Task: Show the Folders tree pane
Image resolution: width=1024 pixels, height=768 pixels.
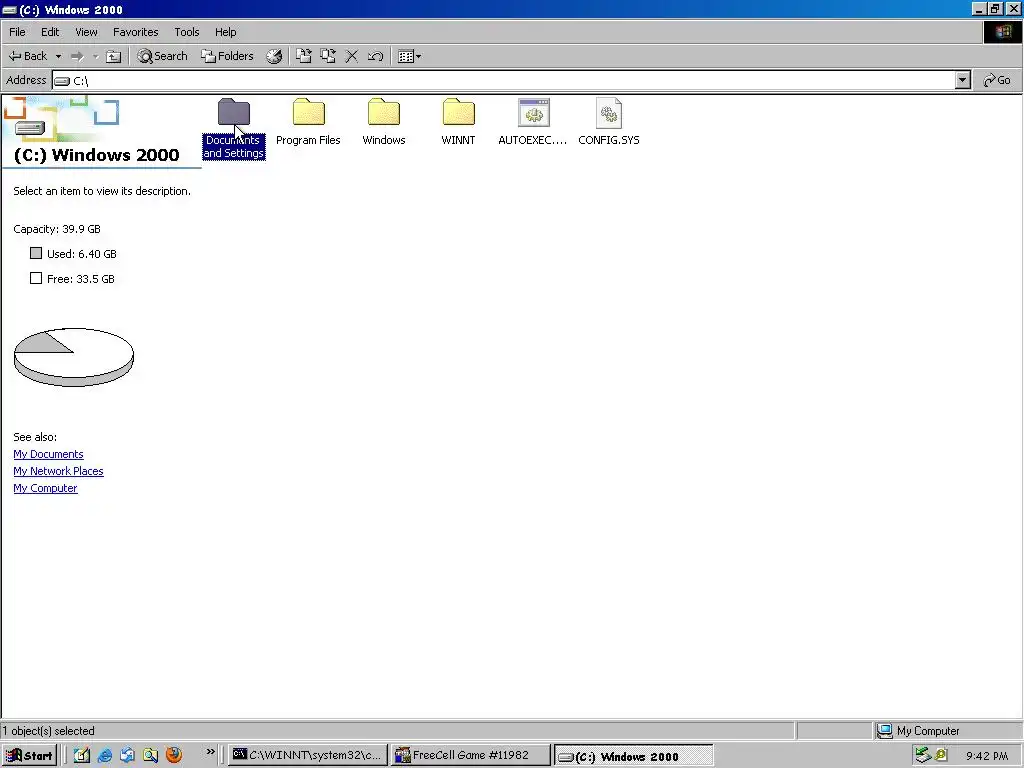Action: (x=227, y=56)
